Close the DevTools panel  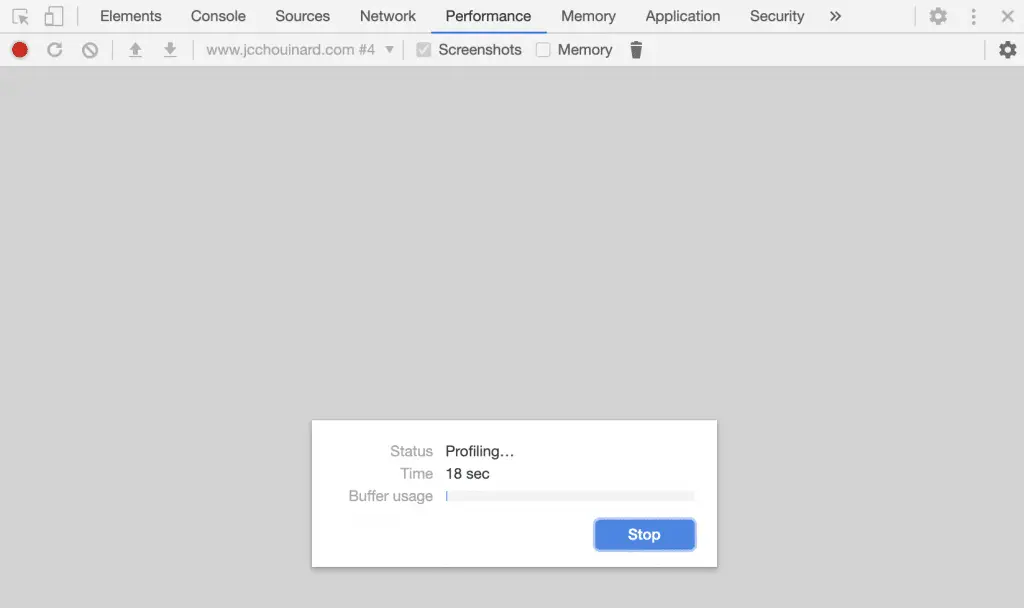1008,16
